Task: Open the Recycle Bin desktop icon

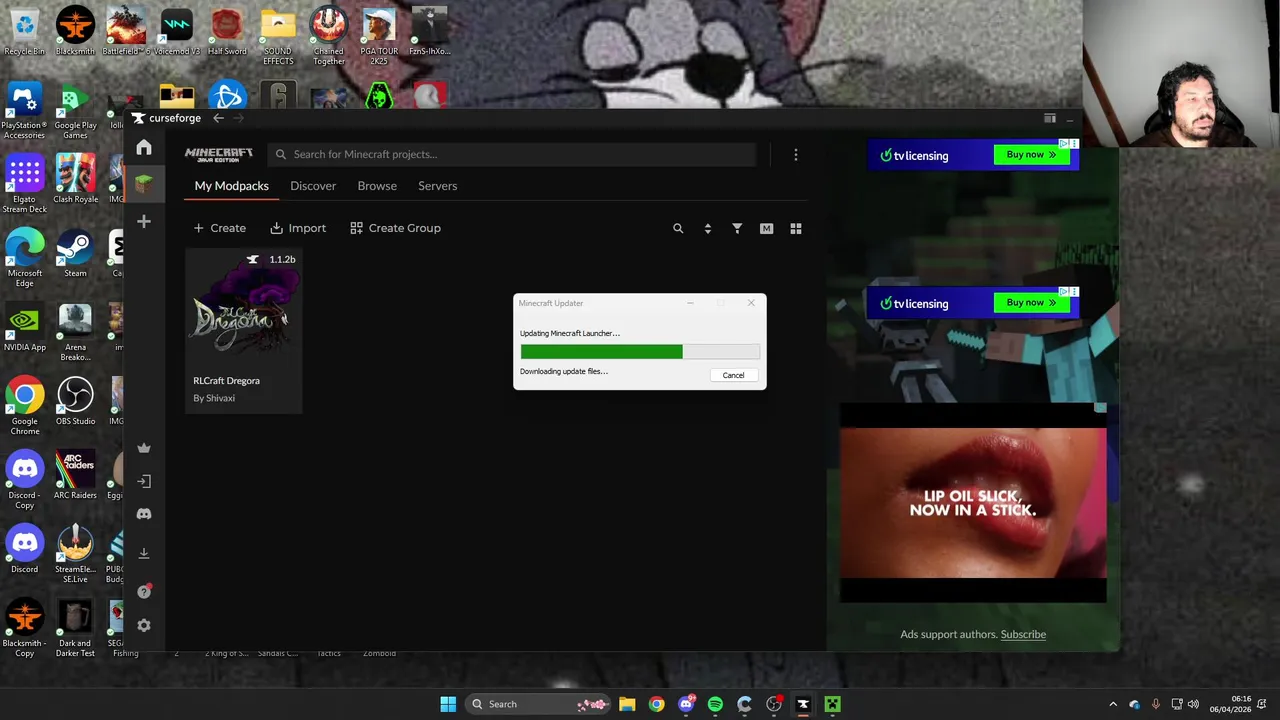Action: point(24,32)
